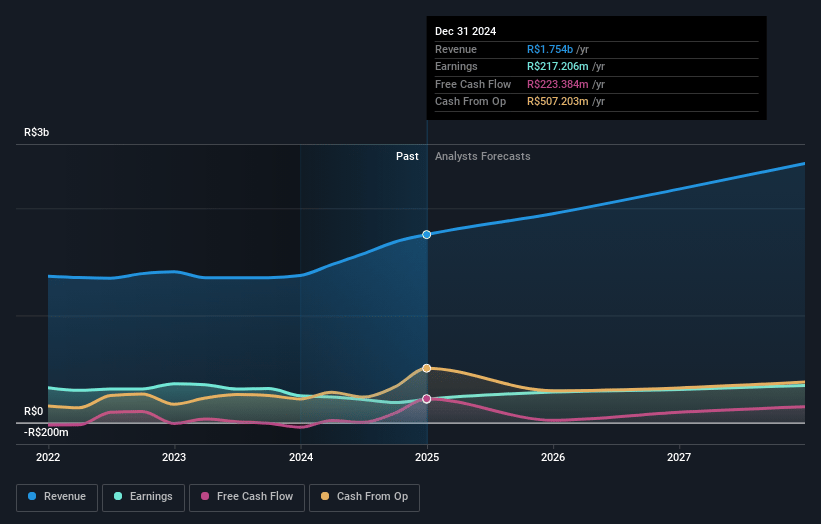Screen dimensions: 821x524
Task: Select the Revenue data point marker at 2025
Action: click(427, 235)
